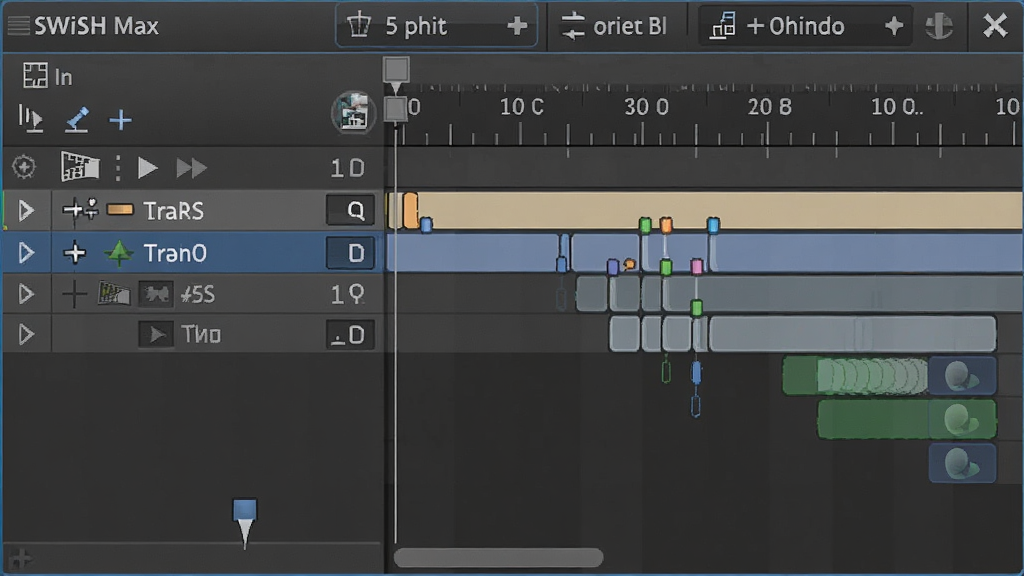Expand the TranO layer row
The width and height of the screenshot is (1024, 576).
tap(26, 252)
